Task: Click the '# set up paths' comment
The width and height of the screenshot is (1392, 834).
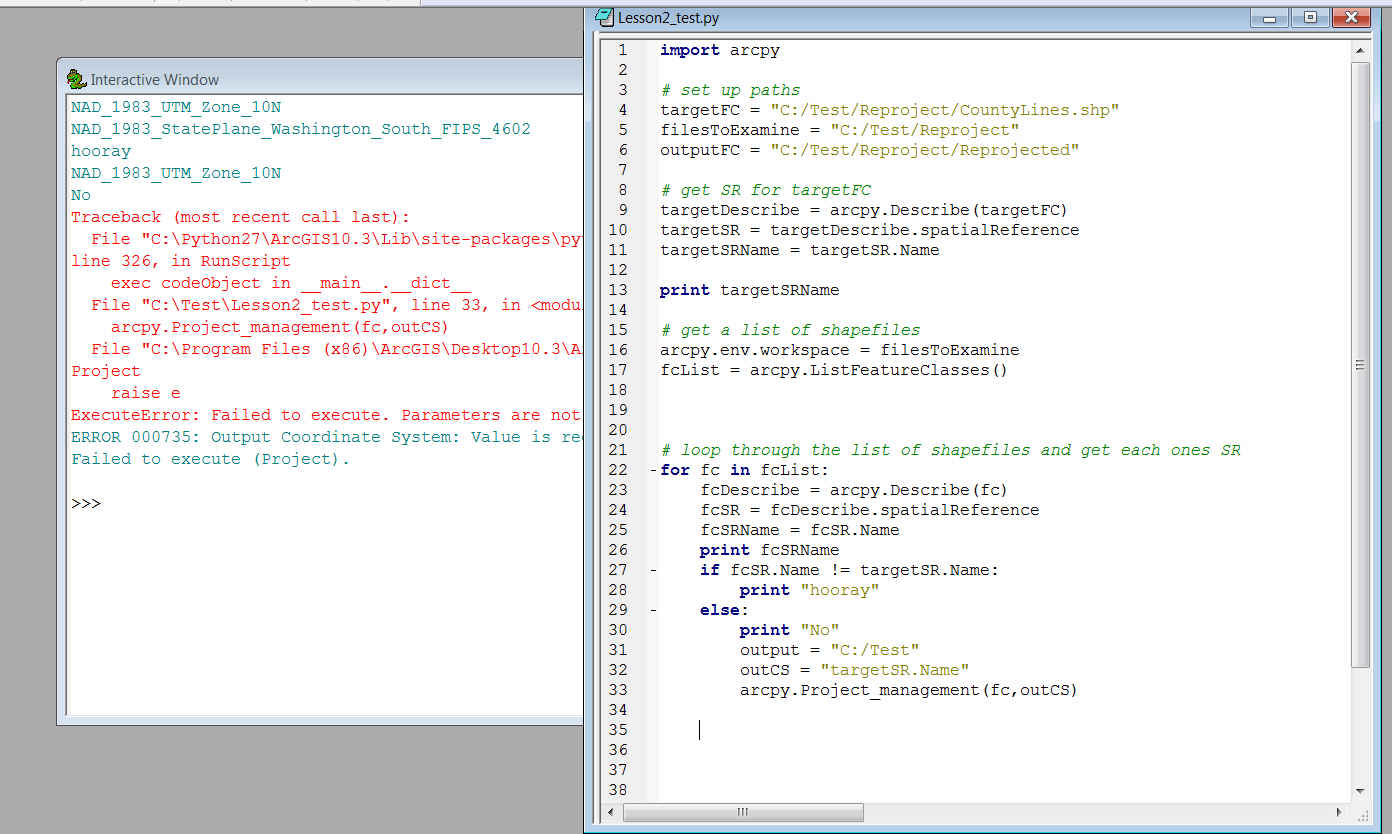Action: pyautogui.click(x=730, y=90)
